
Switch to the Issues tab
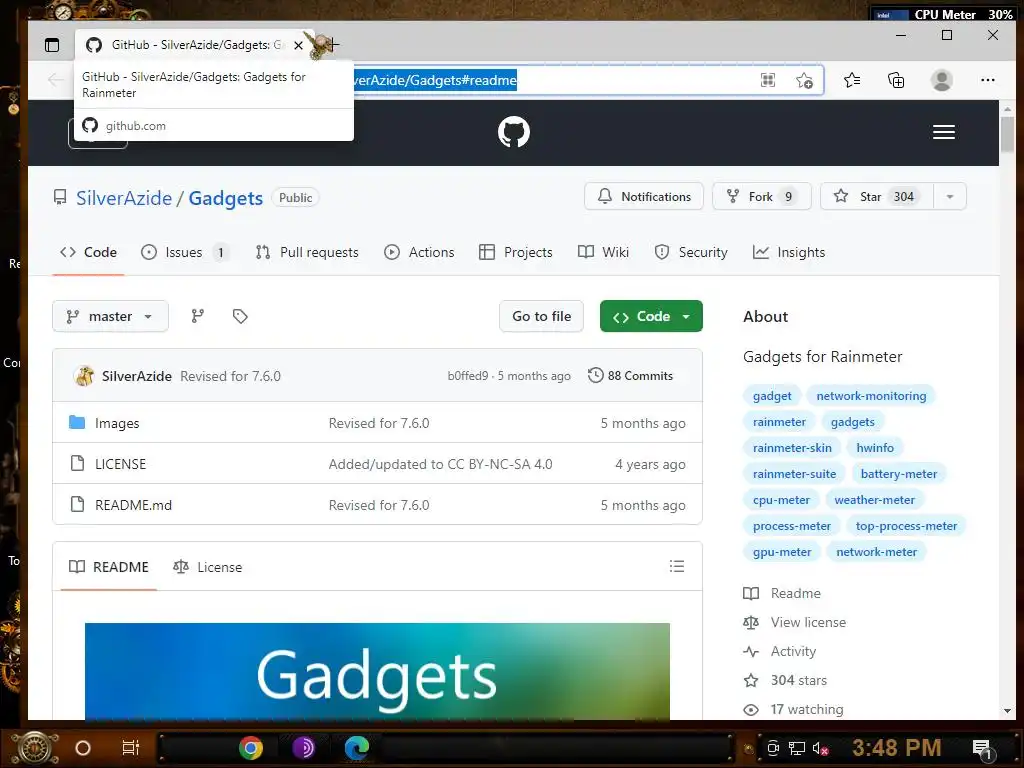(x=185, y=253)
